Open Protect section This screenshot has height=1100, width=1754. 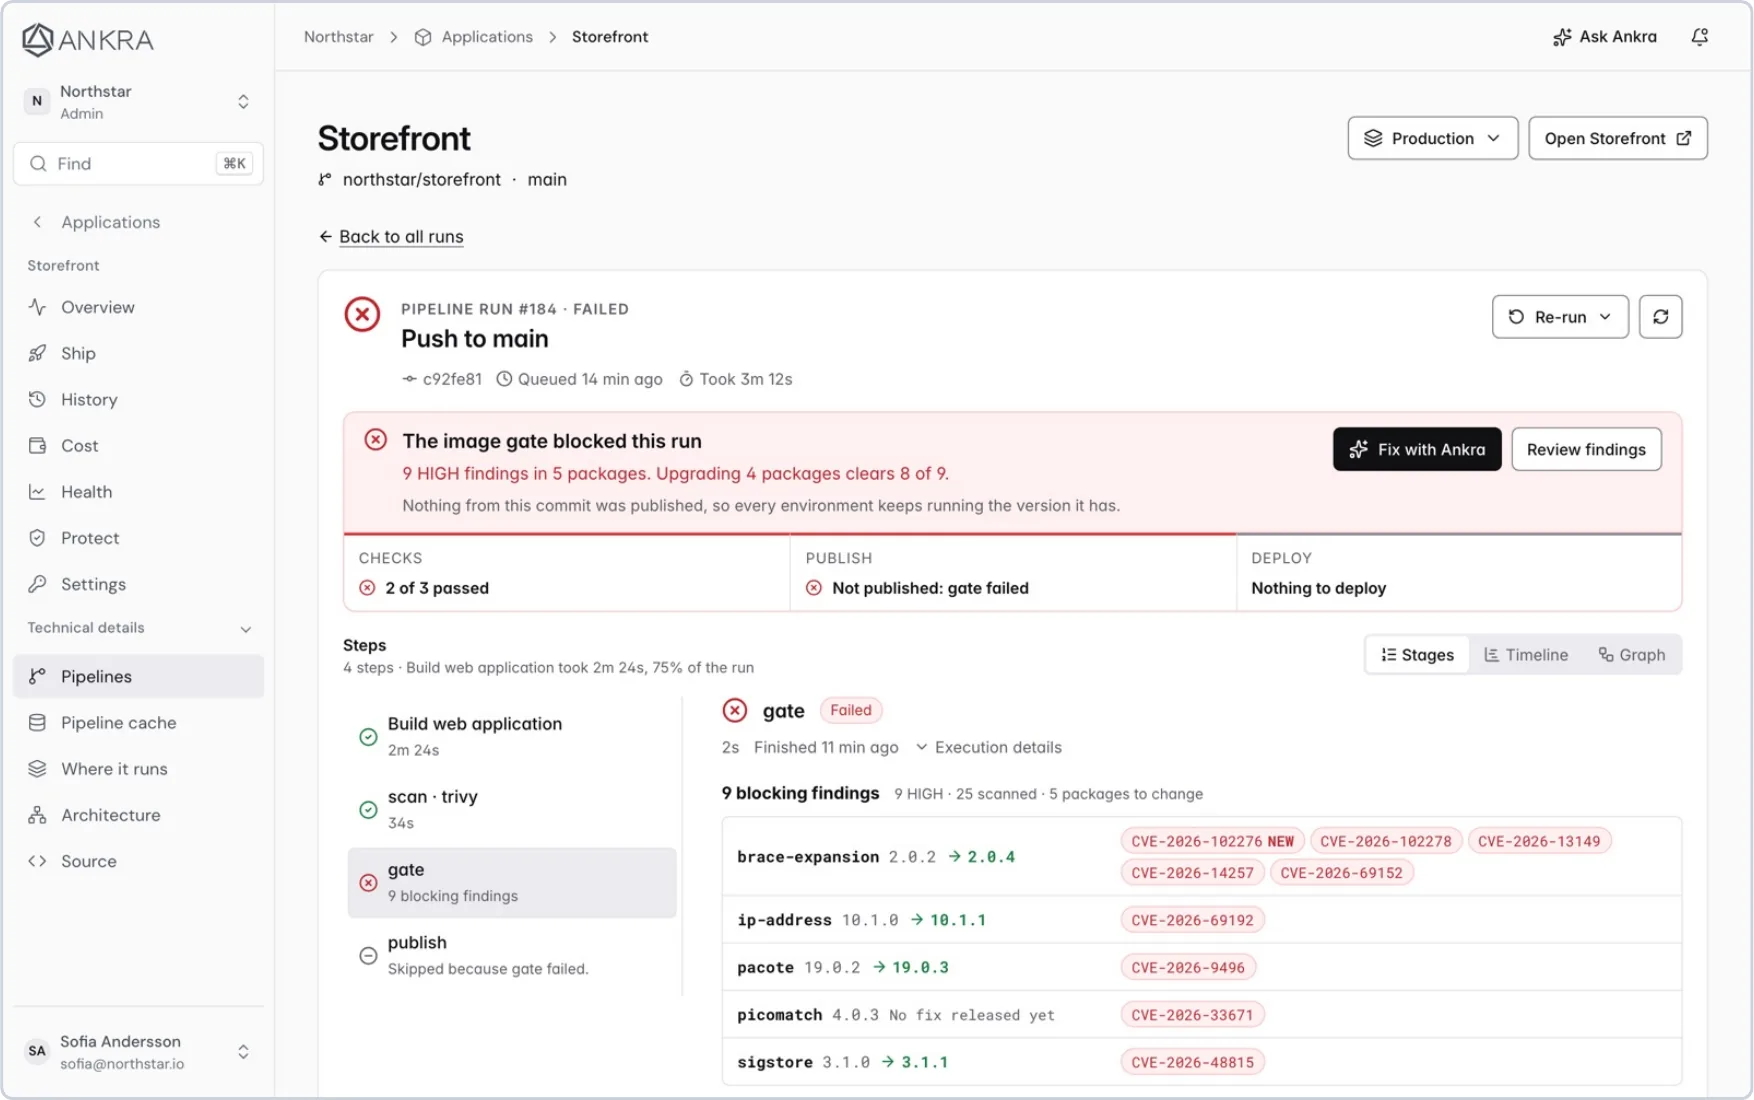point(138,537)
